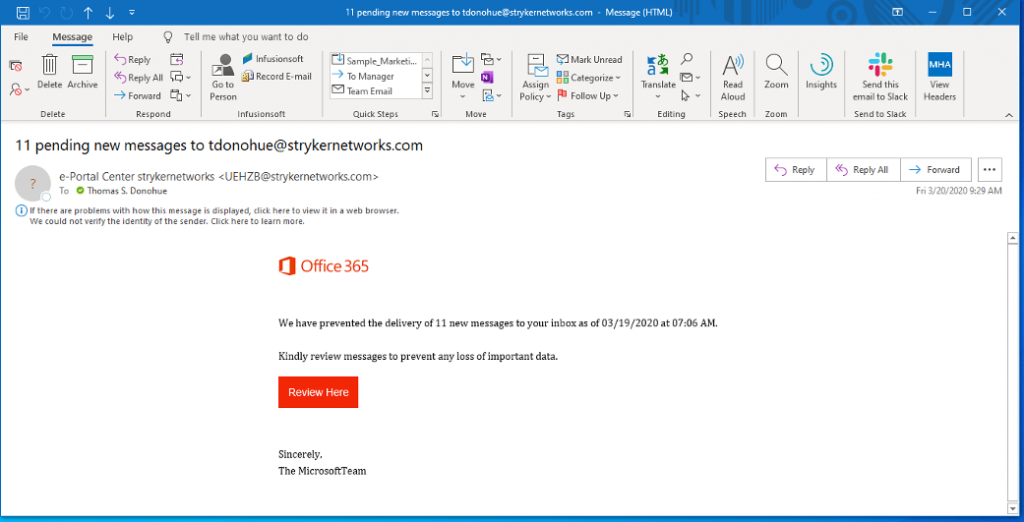Open the File menu
Image resolution: width=1024 pixels, height=522 pixels.
(x=21, y=37)
